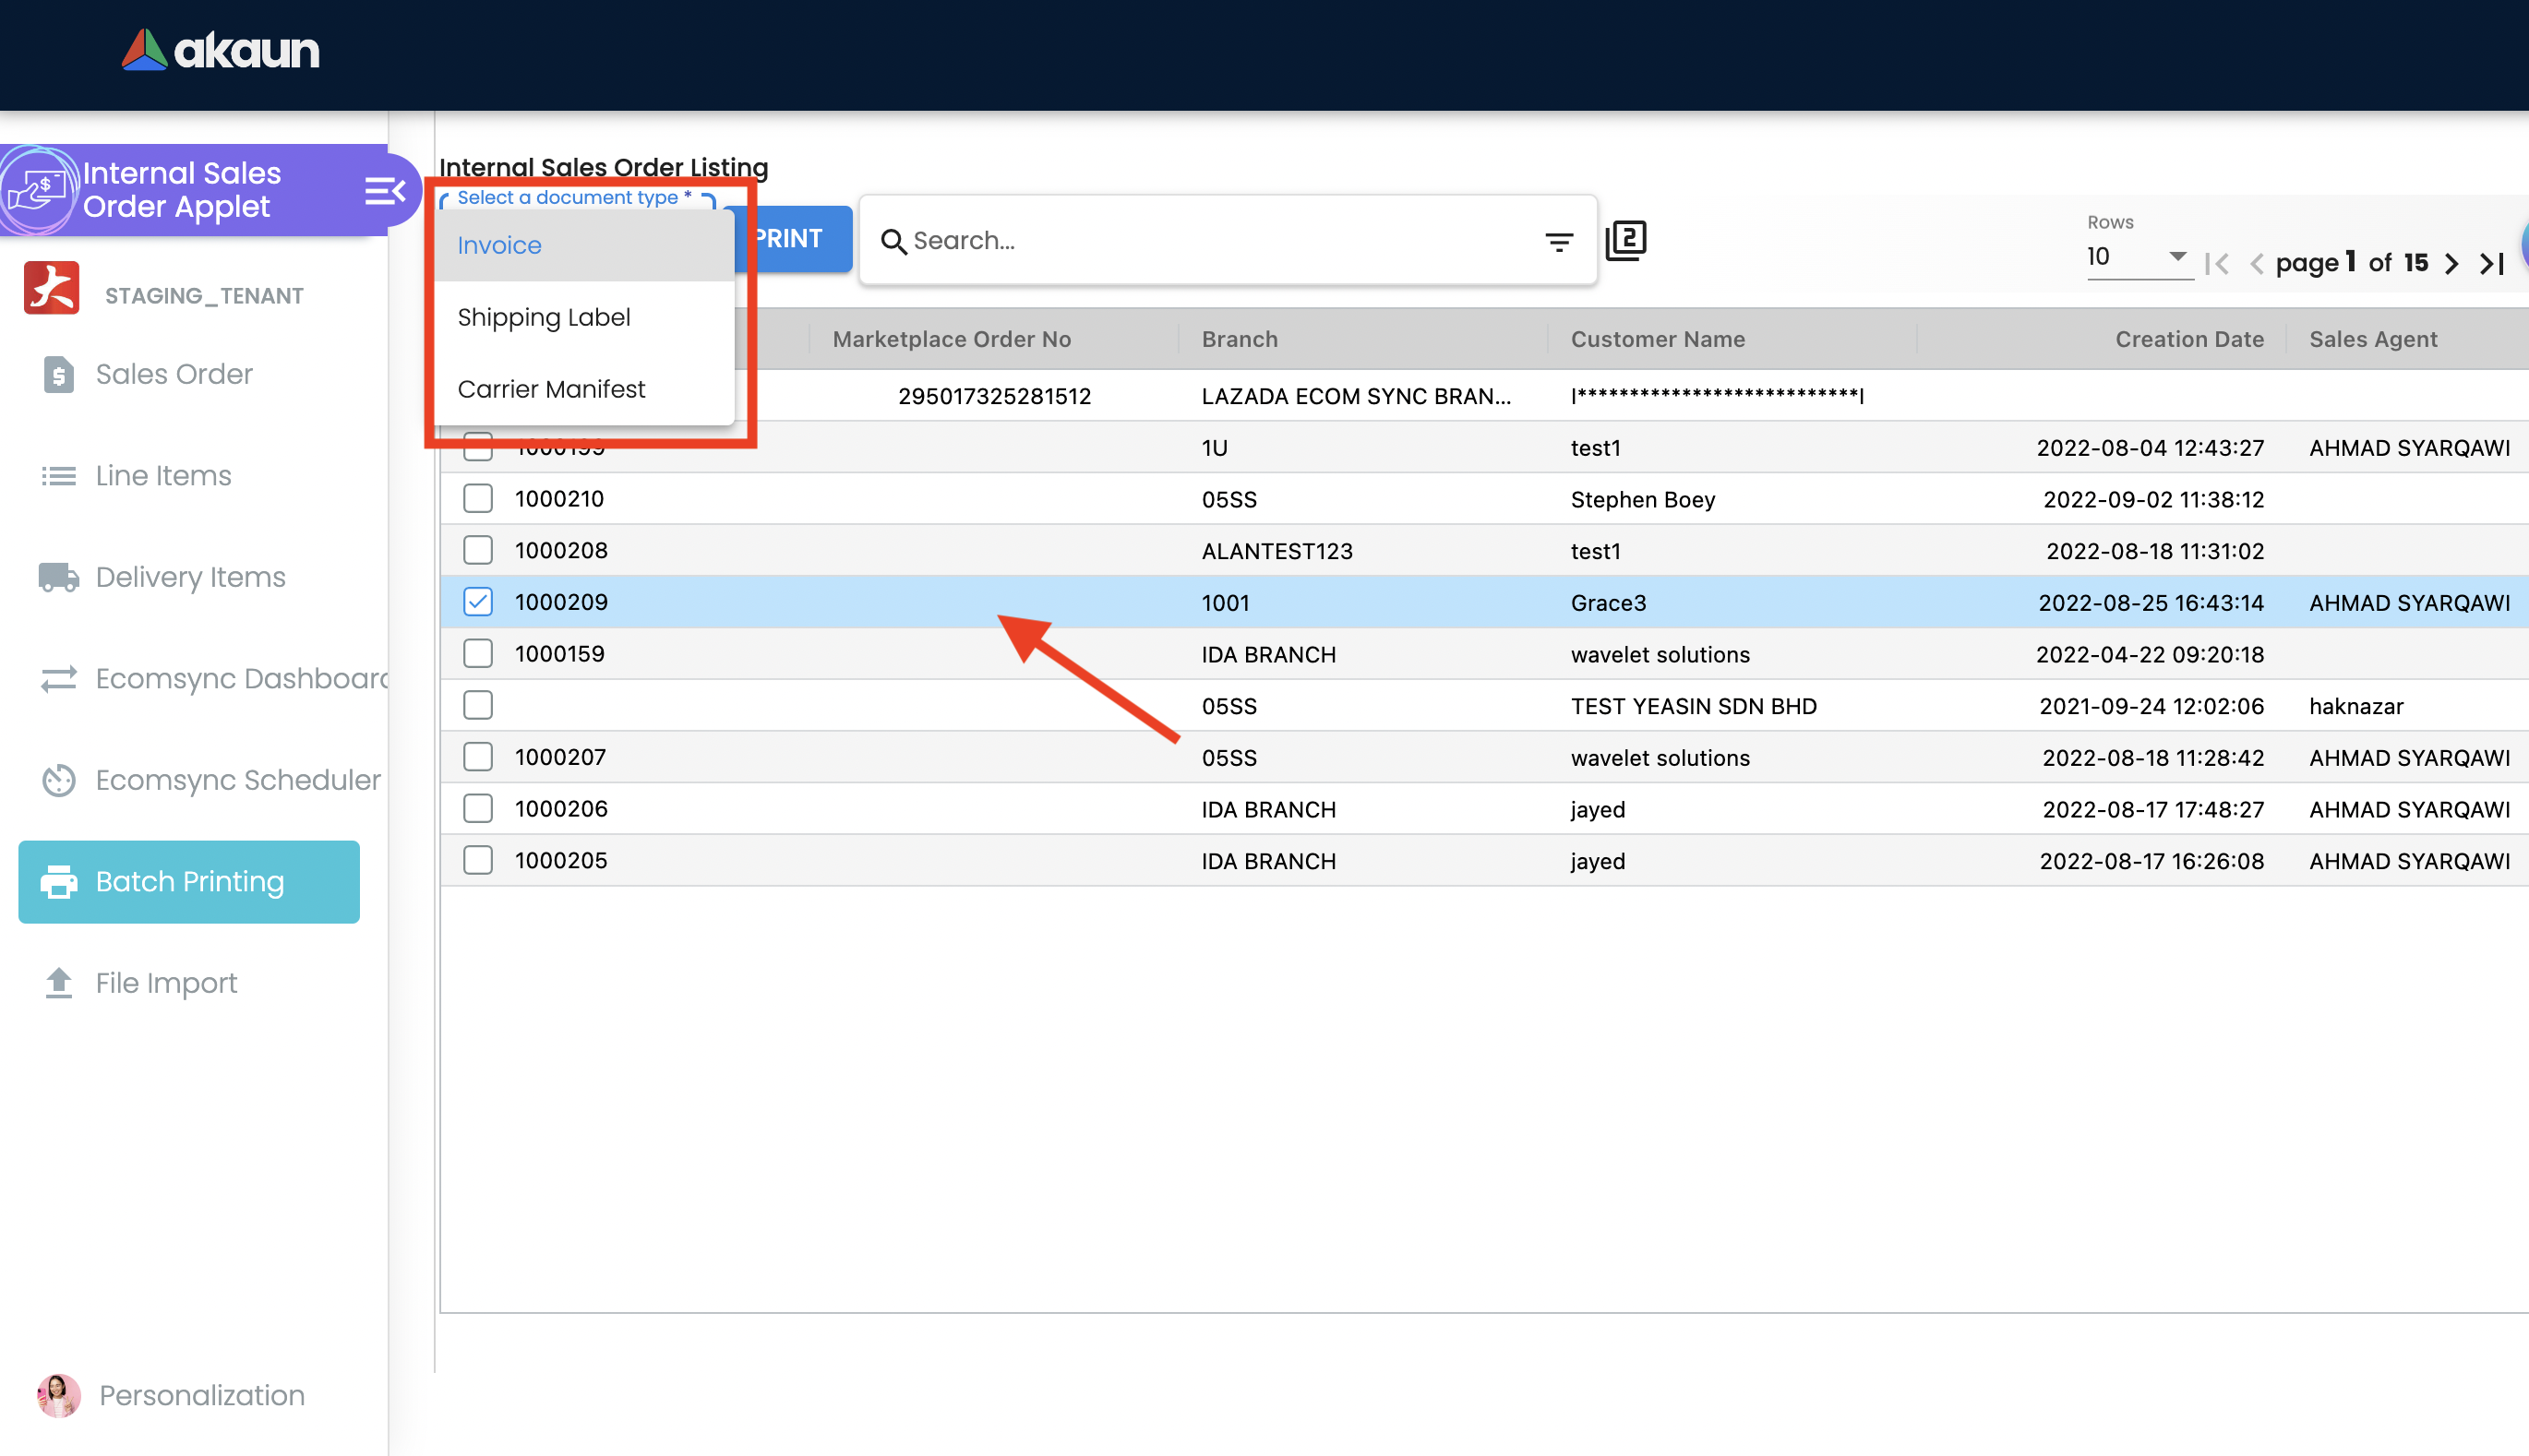This screenshot has width=2529, height=1456.
Task: Open Ecomsync Scheduler clock icon
Action: tap(58, 780)
